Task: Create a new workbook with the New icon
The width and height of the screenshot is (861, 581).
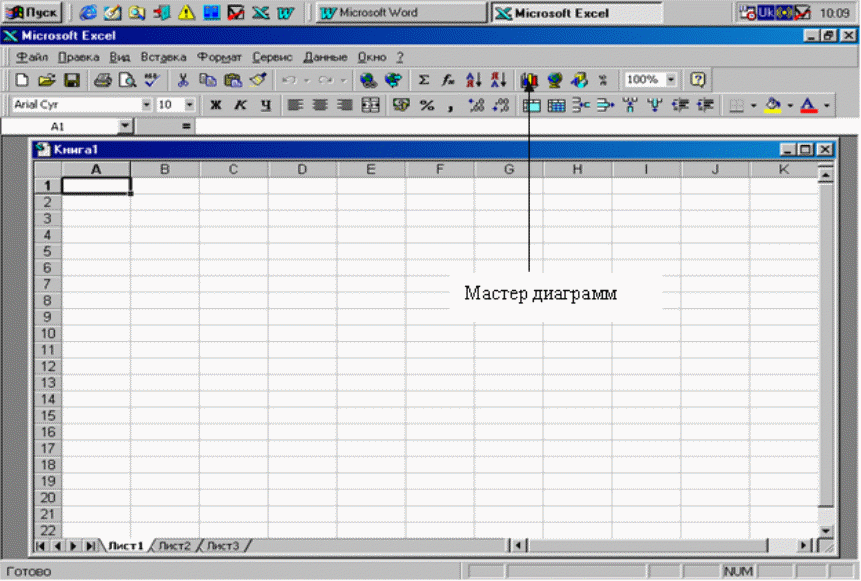Action: click(x=21, y=80)
